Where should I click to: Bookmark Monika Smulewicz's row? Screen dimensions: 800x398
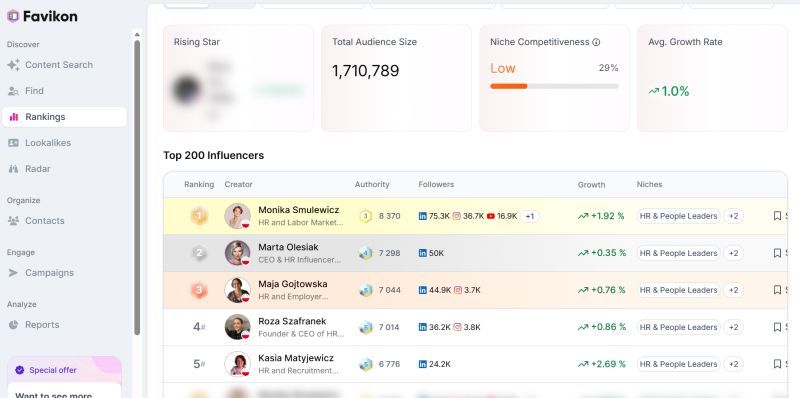click(x=777, y=216)
